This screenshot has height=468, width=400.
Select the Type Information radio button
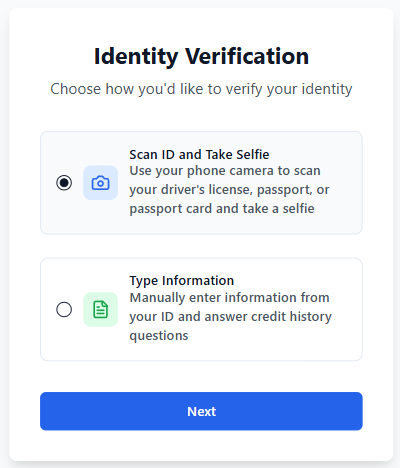point(64,309)
